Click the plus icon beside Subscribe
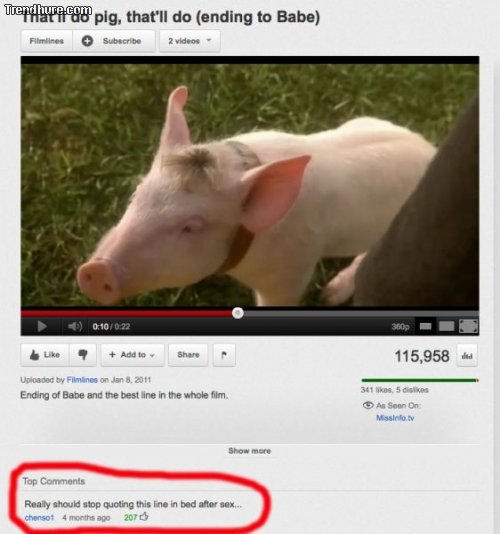The width and height of the screenshot is (500, 534). point(87,41)
